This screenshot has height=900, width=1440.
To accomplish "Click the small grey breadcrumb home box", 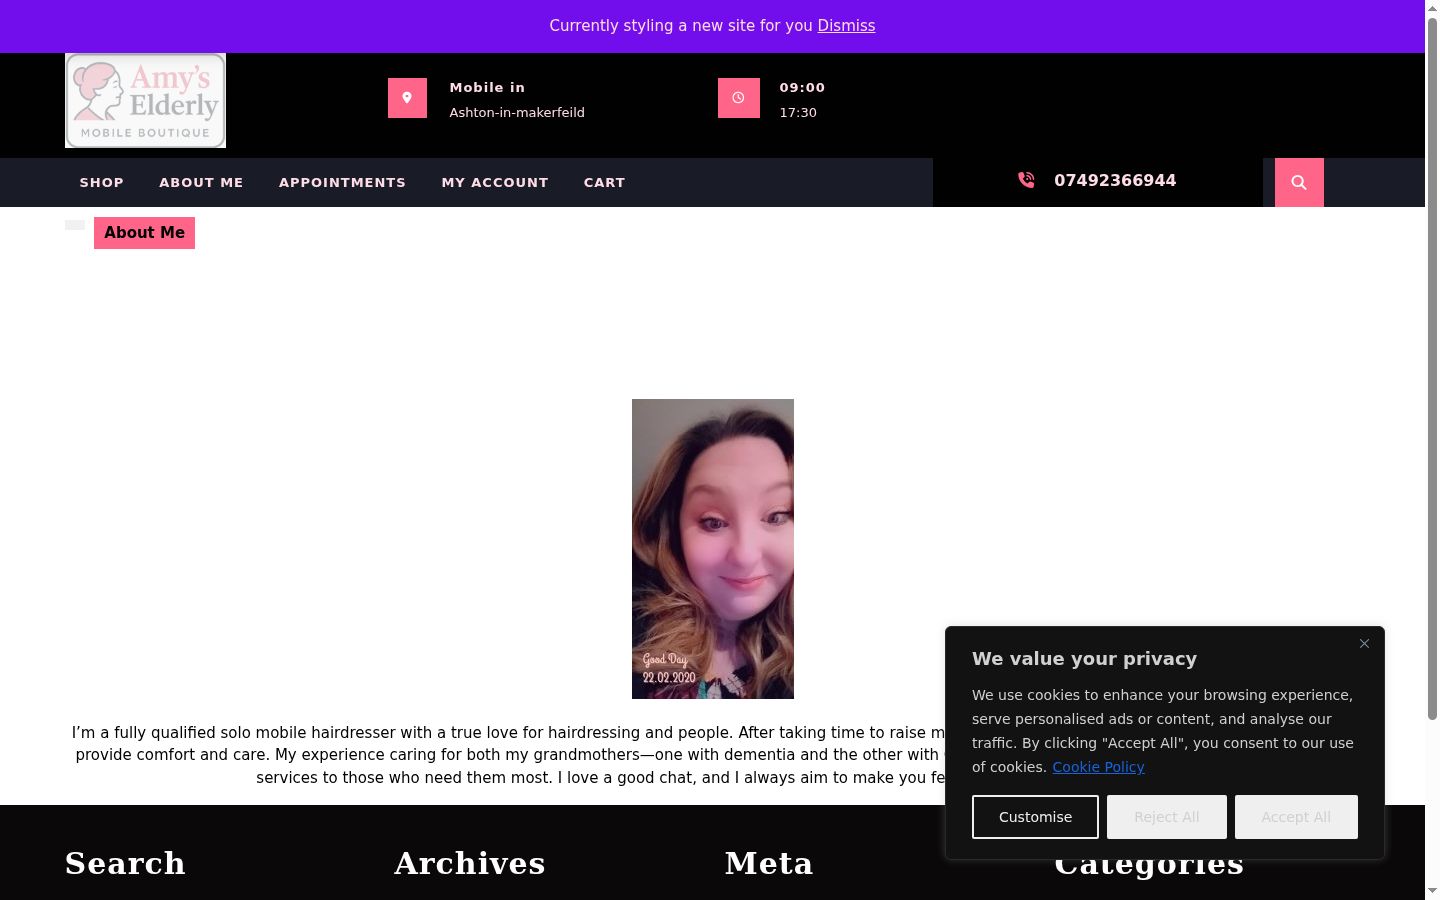I will tap(75, 225).
